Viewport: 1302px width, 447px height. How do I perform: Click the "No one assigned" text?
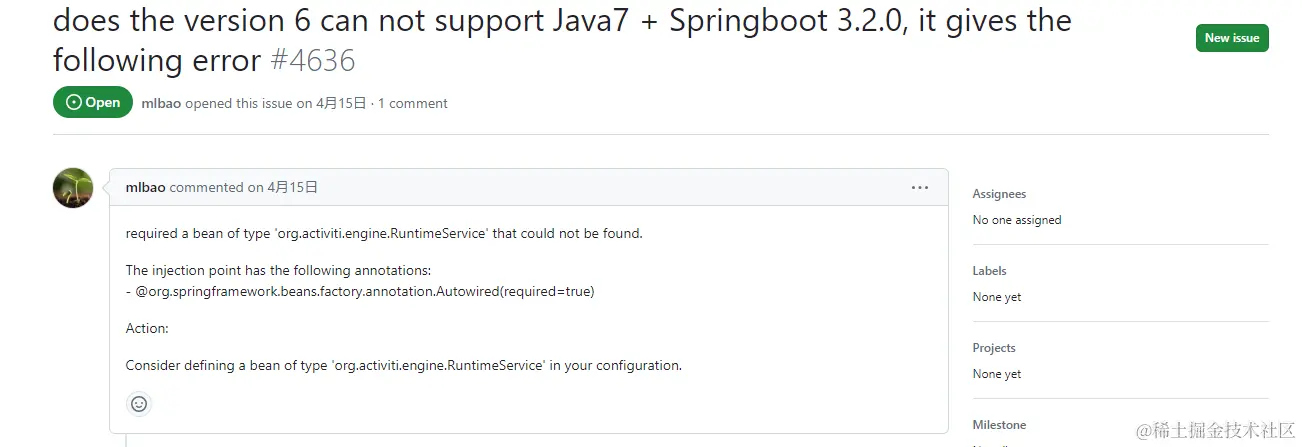coord(1017,220)
